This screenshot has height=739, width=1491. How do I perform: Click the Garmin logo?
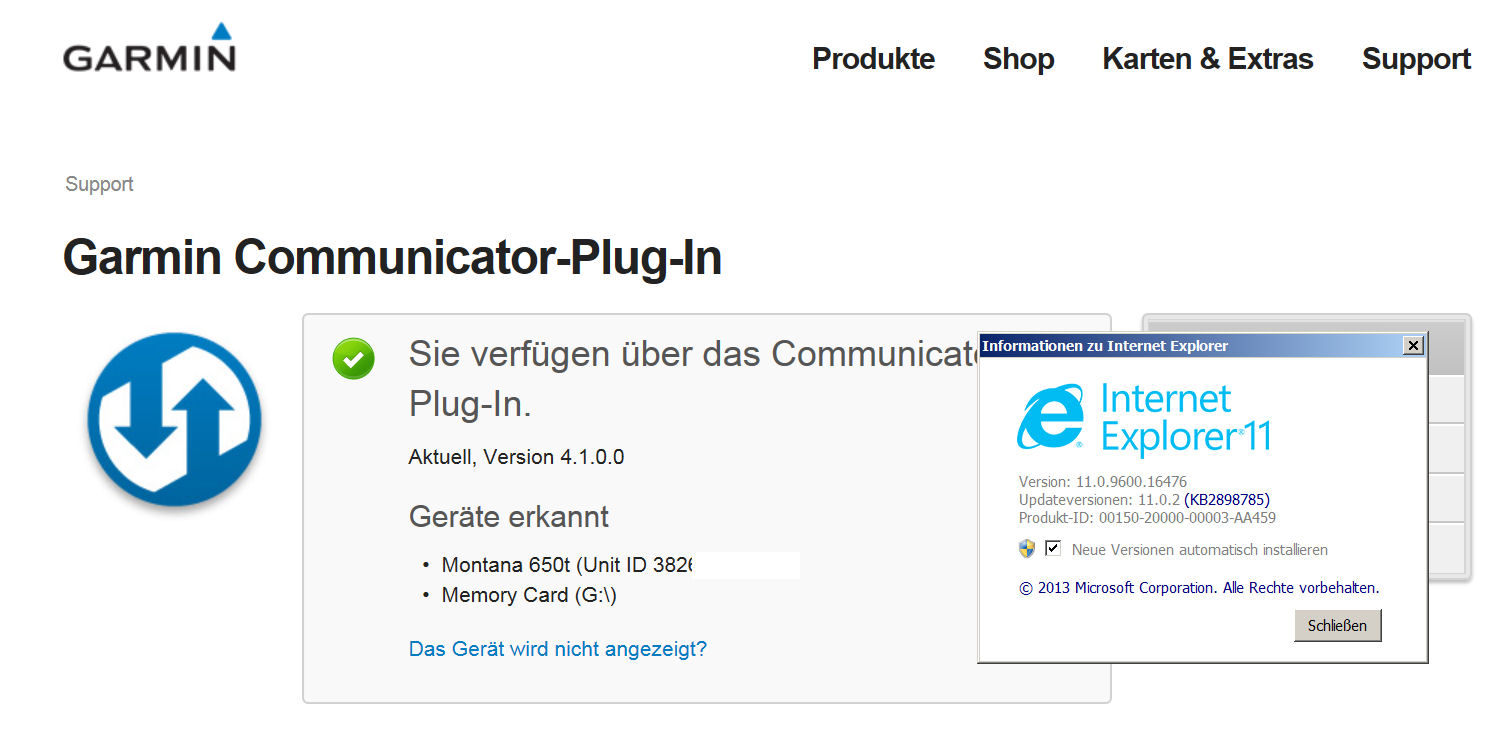pos(149,48)
